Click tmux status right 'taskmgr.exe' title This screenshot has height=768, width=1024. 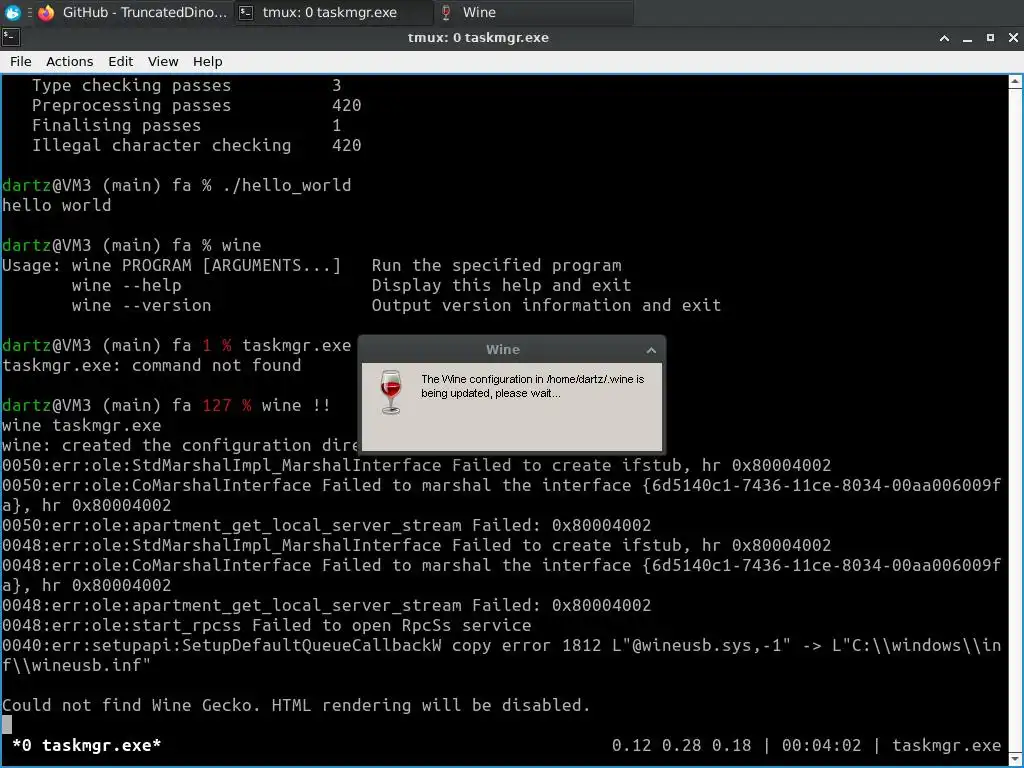946,745
